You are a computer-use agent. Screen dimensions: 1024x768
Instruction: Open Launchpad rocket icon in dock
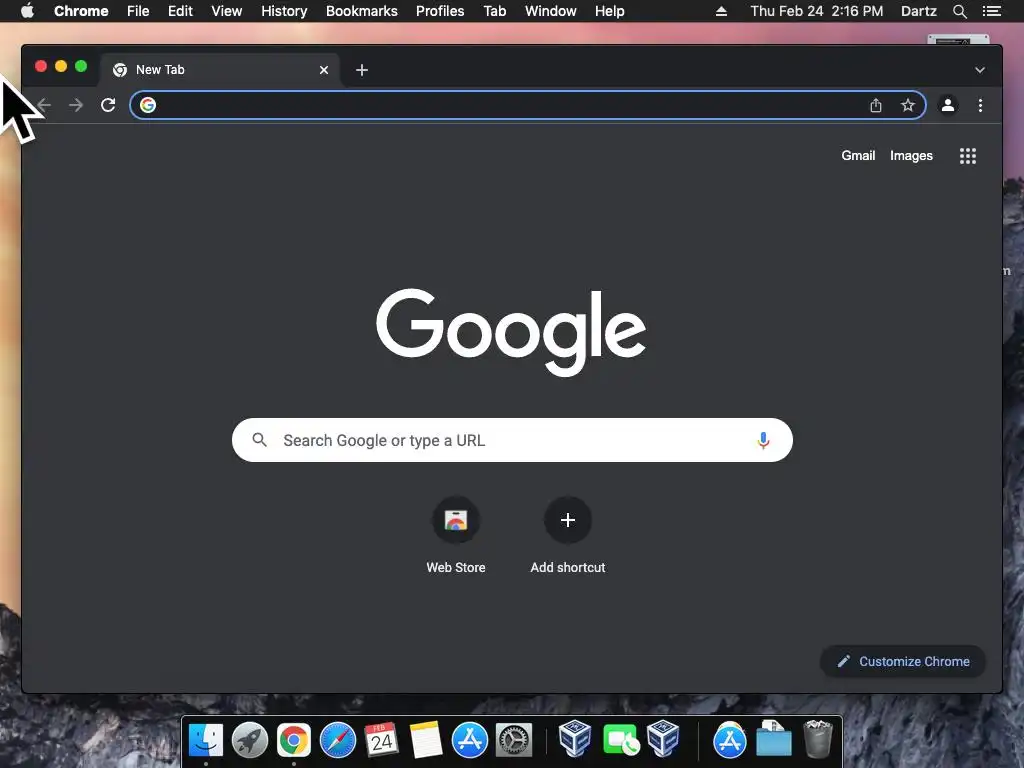tap(249, 741)
